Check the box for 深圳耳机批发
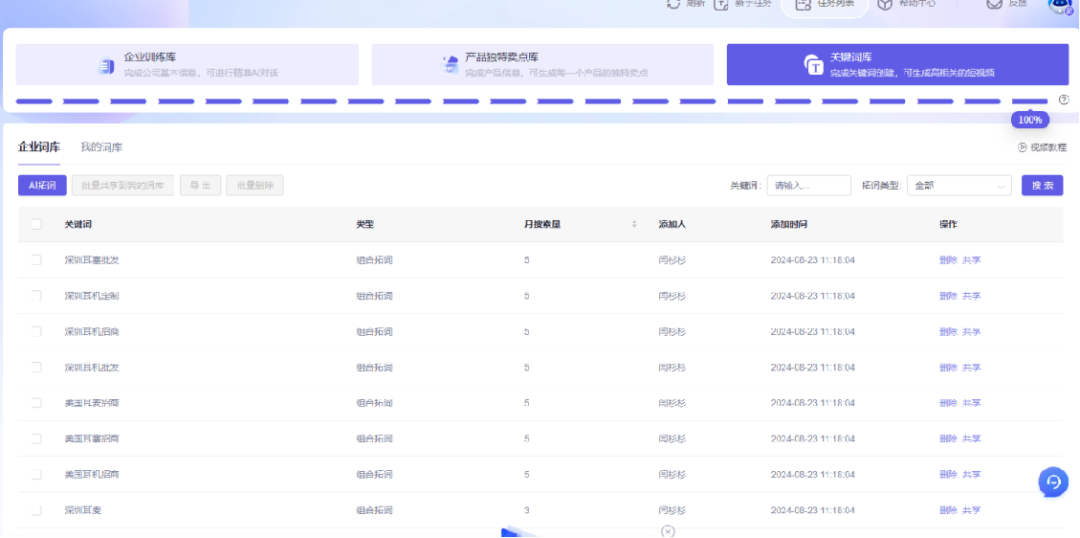Screen dimensions: 1080x538 pos(36,367)
